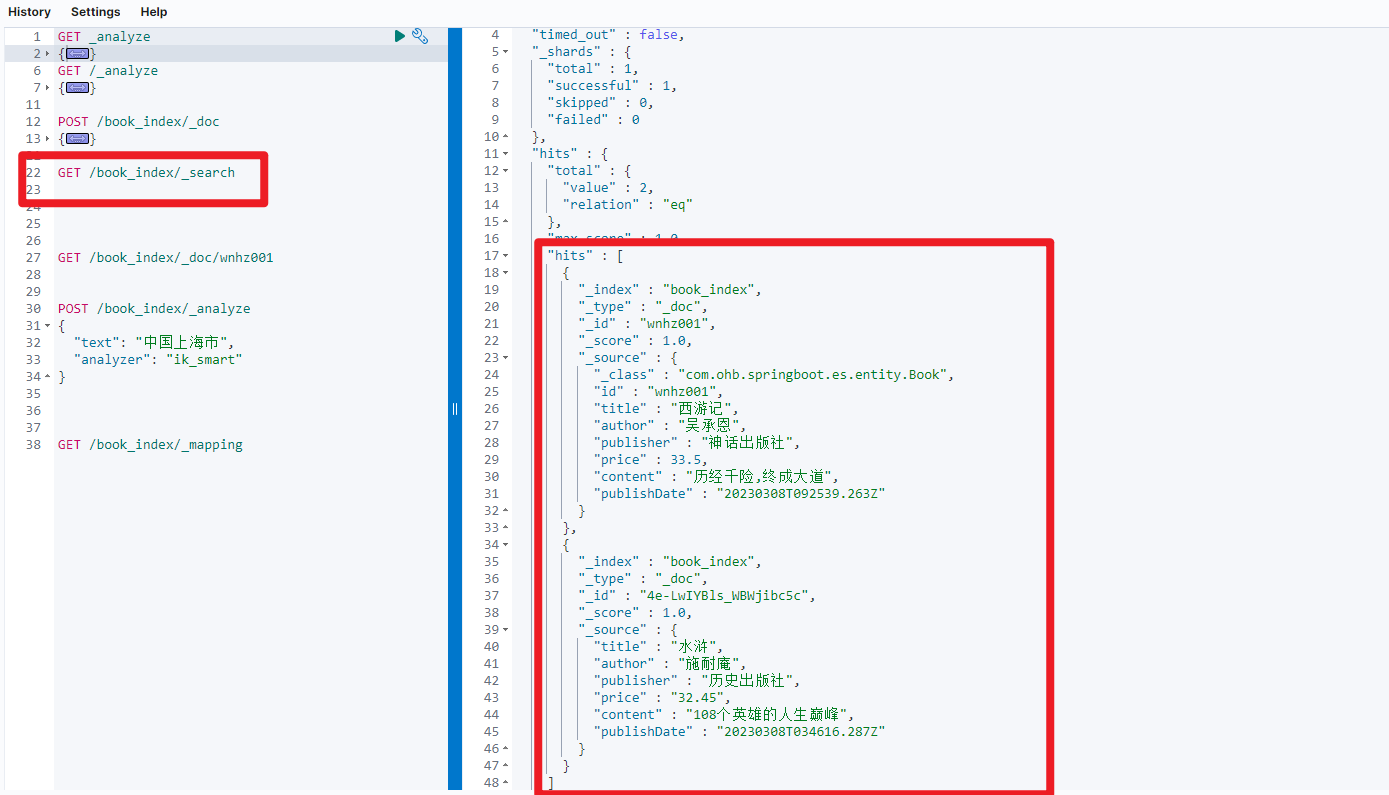This screenshot has height=795, width=1389.
Task: Click the collapsed body marker on line 7
Action: pyautogui.click(x=77, y=87)
